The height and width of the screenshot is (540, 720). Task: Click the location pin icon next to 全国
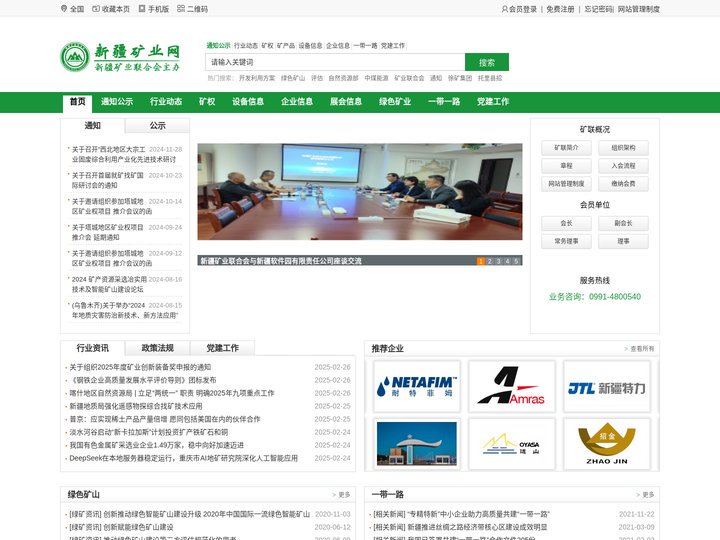64,9
